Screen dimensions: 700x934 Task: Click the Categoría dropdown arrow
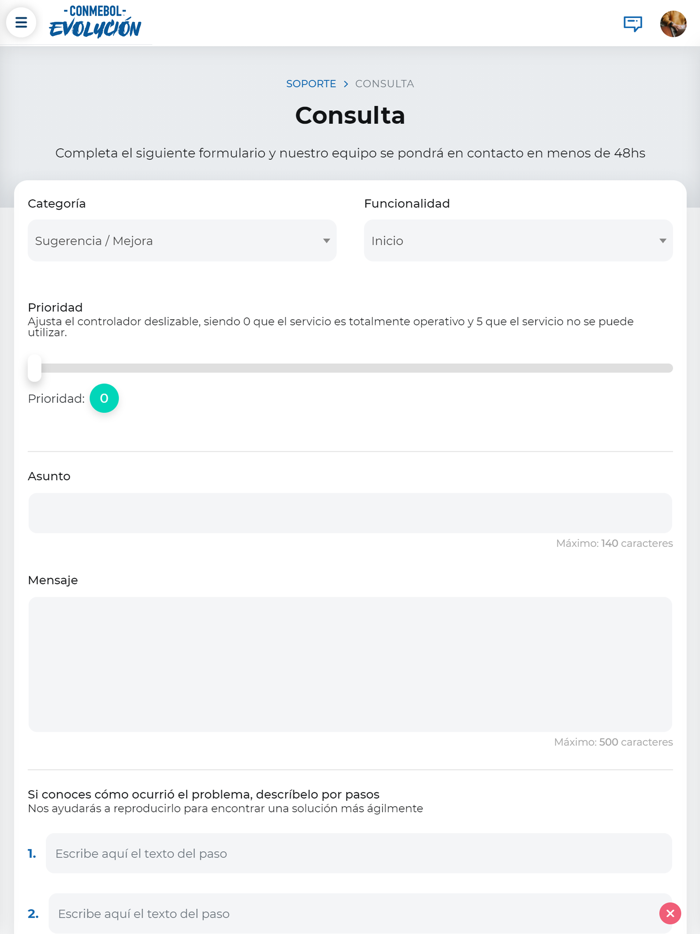(x=326, y=241)
